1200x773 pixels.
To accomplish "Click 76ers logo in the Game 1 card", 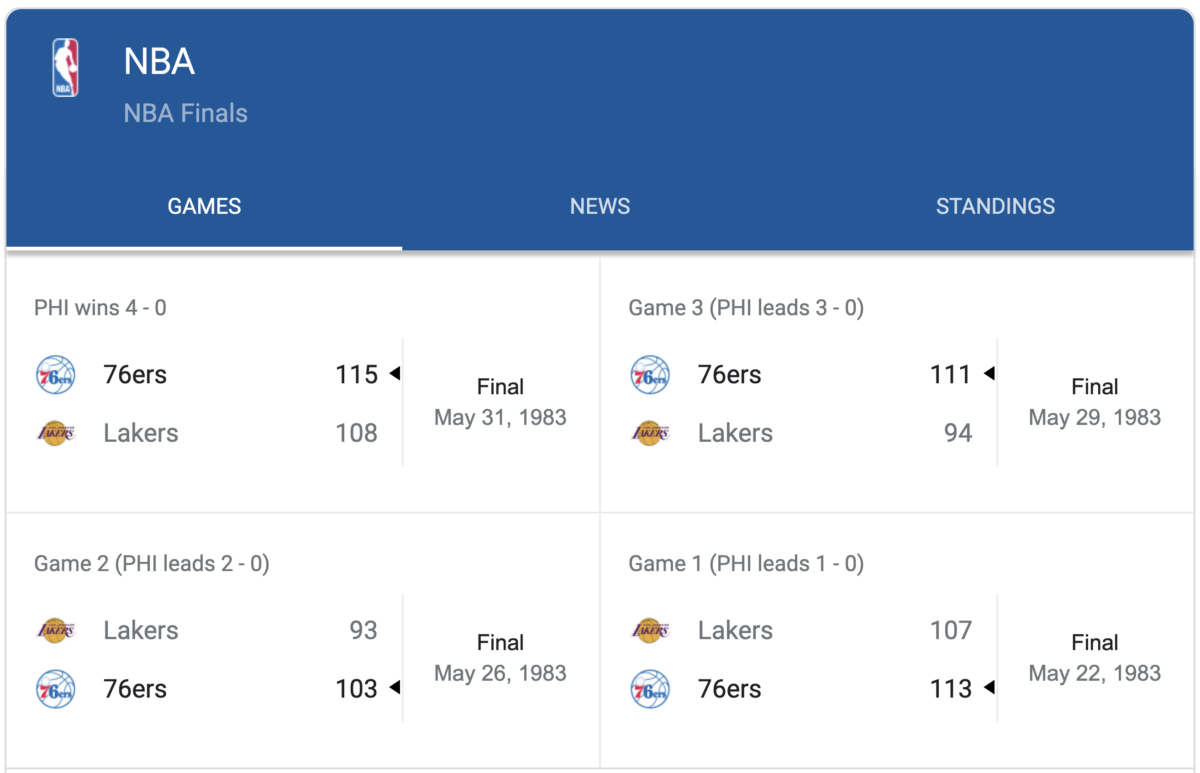I will 650,689.
